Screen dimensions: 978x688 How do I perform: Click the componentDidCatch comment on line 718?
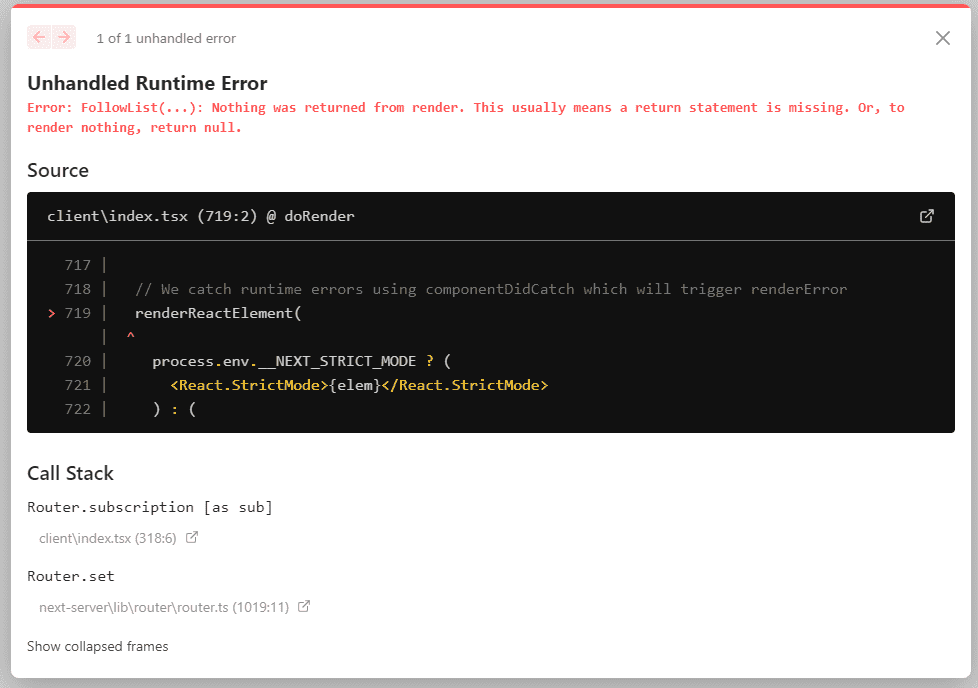[x=491, y=289]
